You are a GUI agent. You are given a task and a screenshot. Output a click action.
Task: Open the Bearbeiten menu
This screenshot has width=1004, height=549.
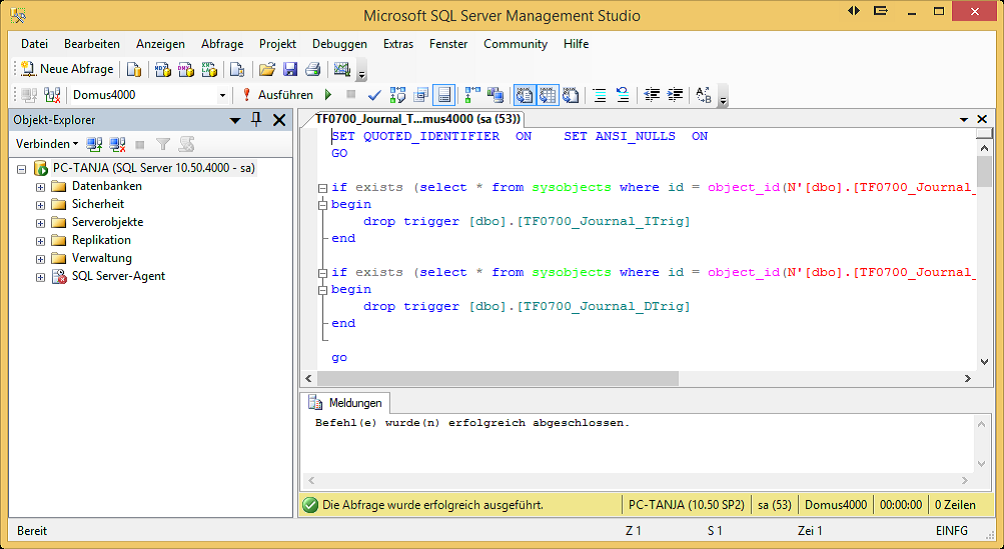coord(92,44)
